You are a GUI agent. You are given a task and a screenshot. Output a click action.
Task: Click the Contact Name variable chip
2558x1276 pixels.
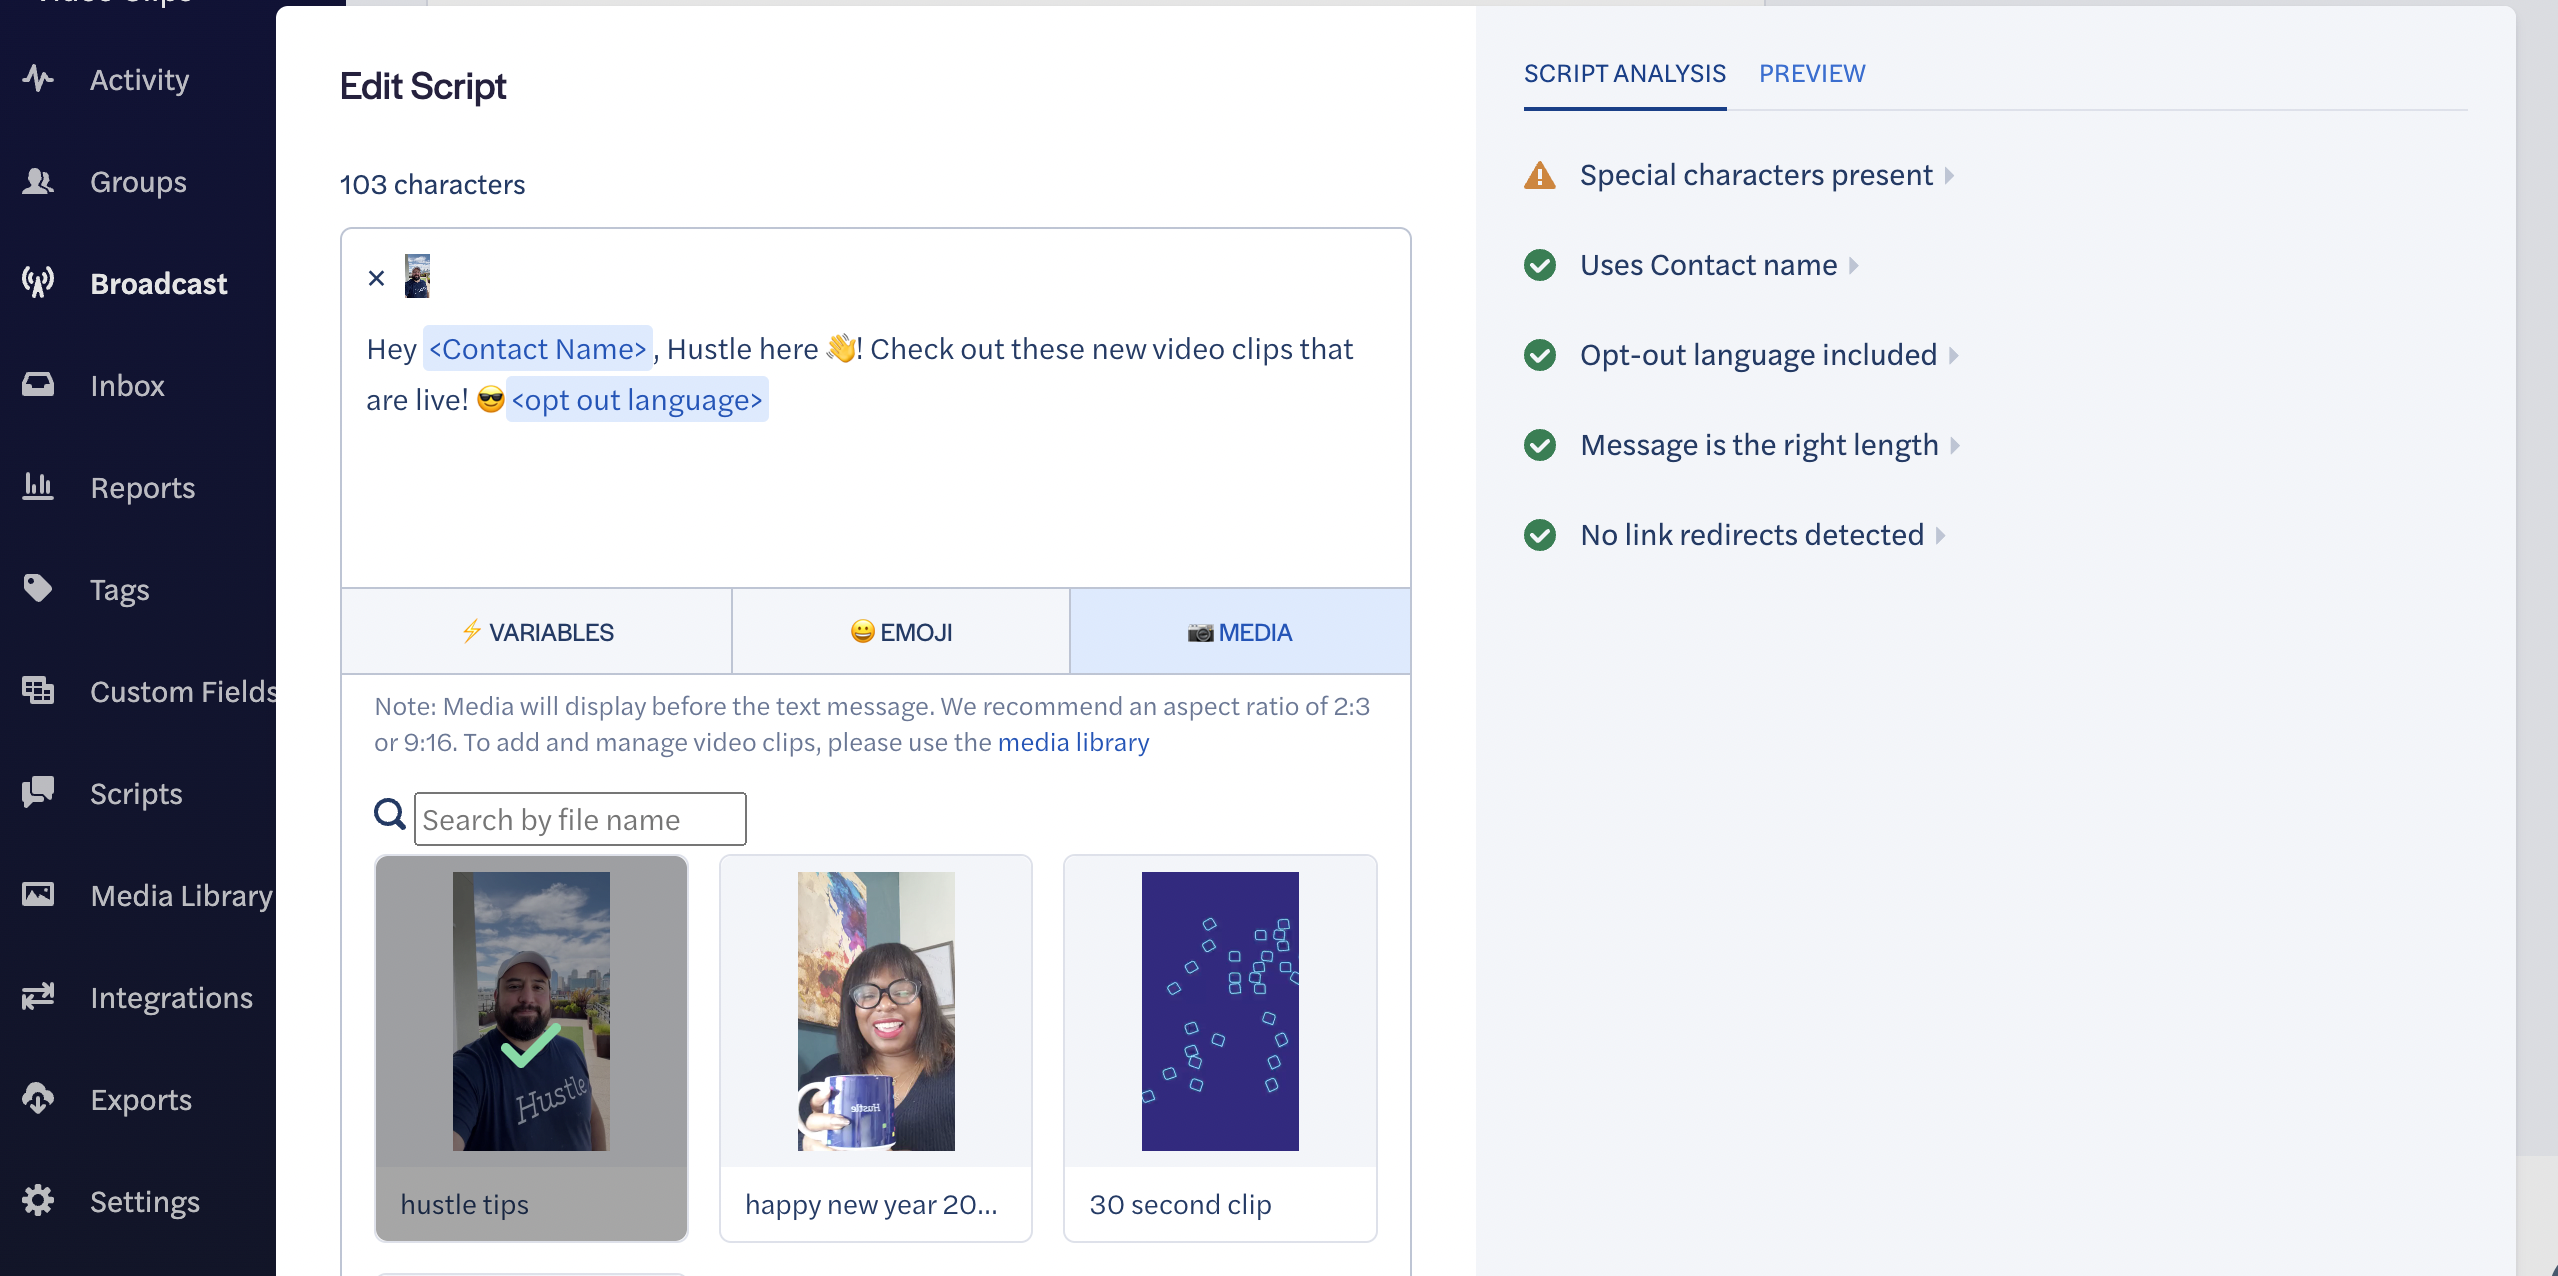pyautogui.click(x=537, y=349)
